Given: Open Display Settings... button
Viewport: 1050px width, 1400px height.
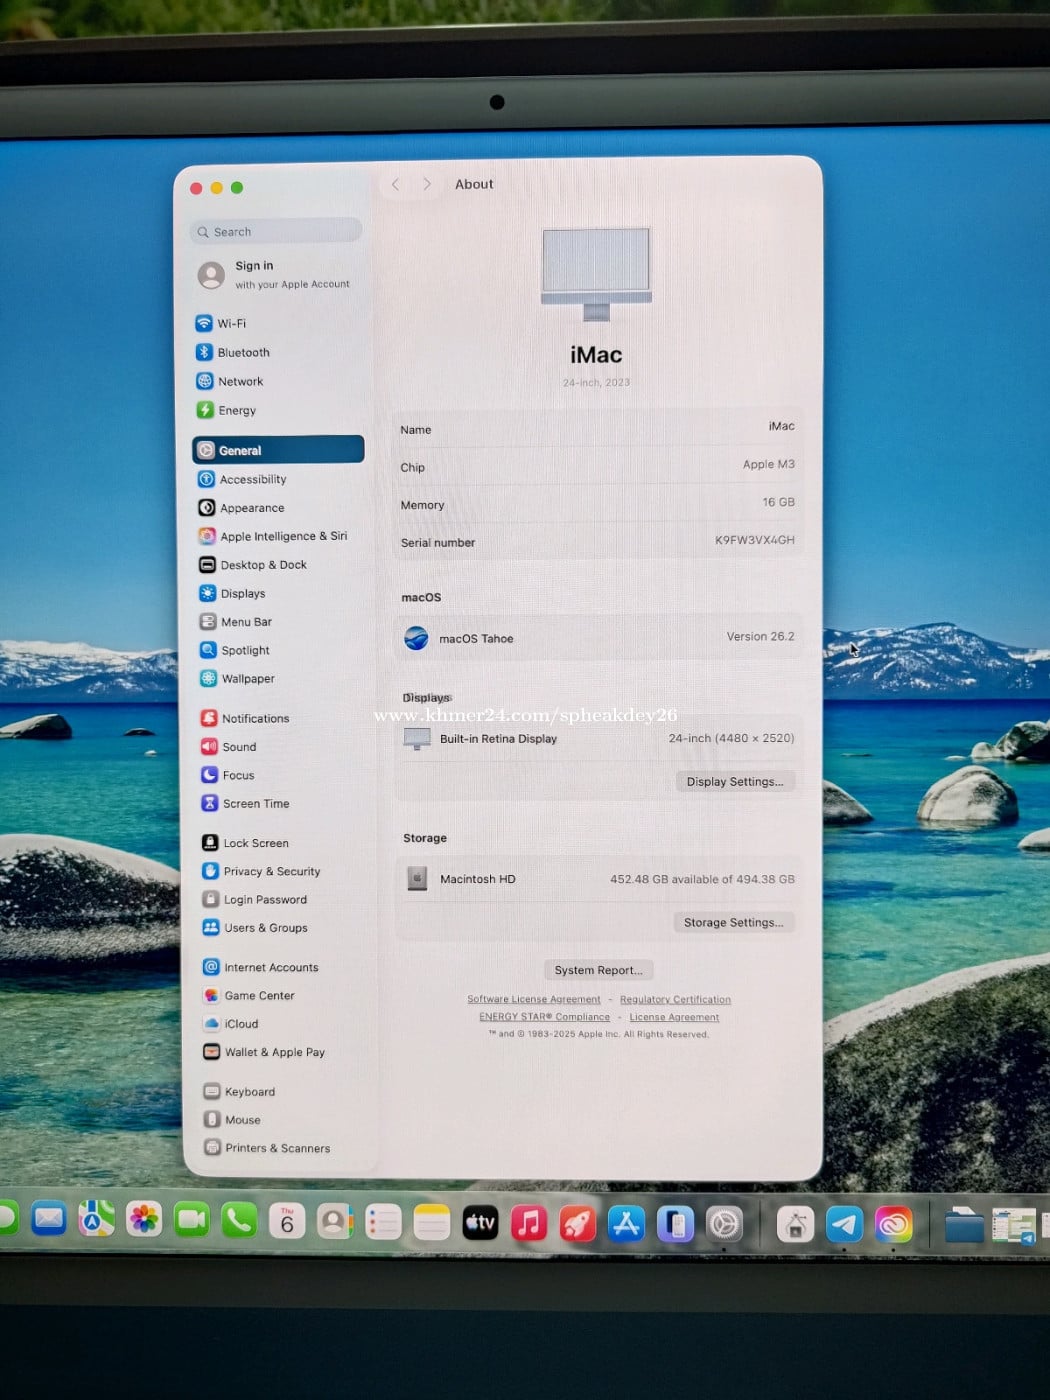Looking at the screenshot, I should coord(735,782).
